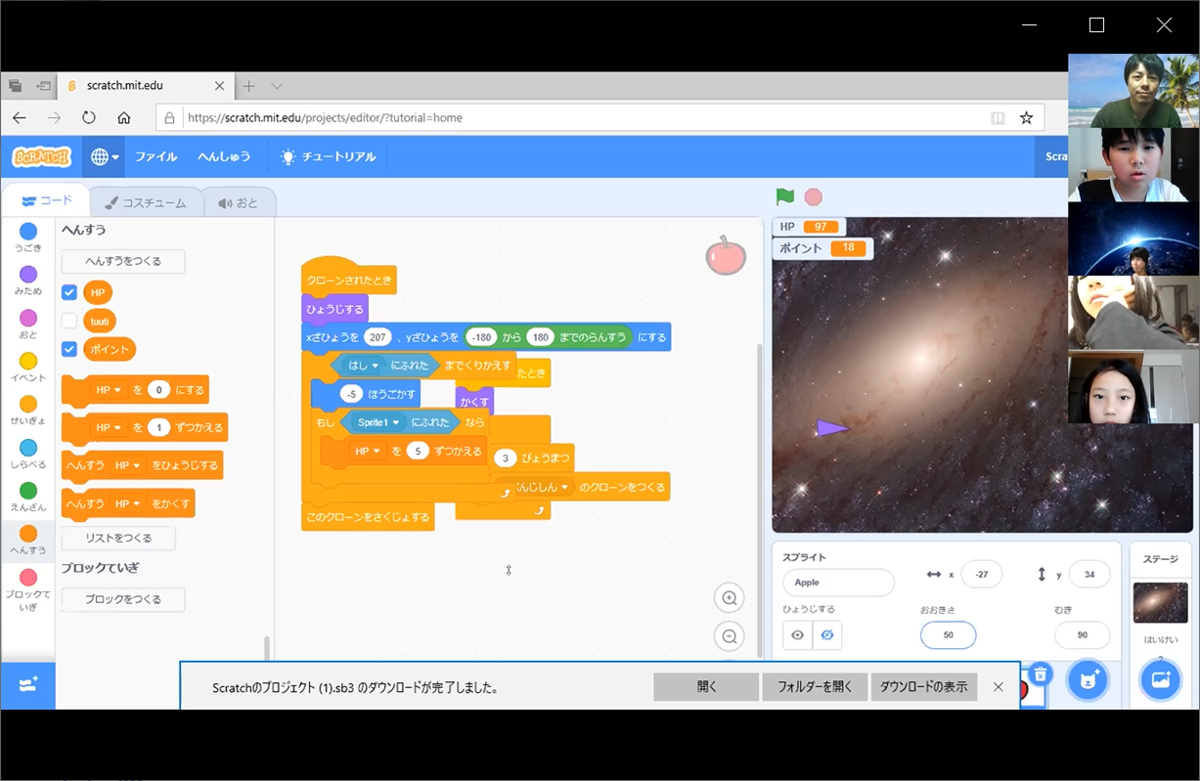Switch to the コスチューム tab
The height and width of the screenshot is (781, 1200).
point(145,202)
